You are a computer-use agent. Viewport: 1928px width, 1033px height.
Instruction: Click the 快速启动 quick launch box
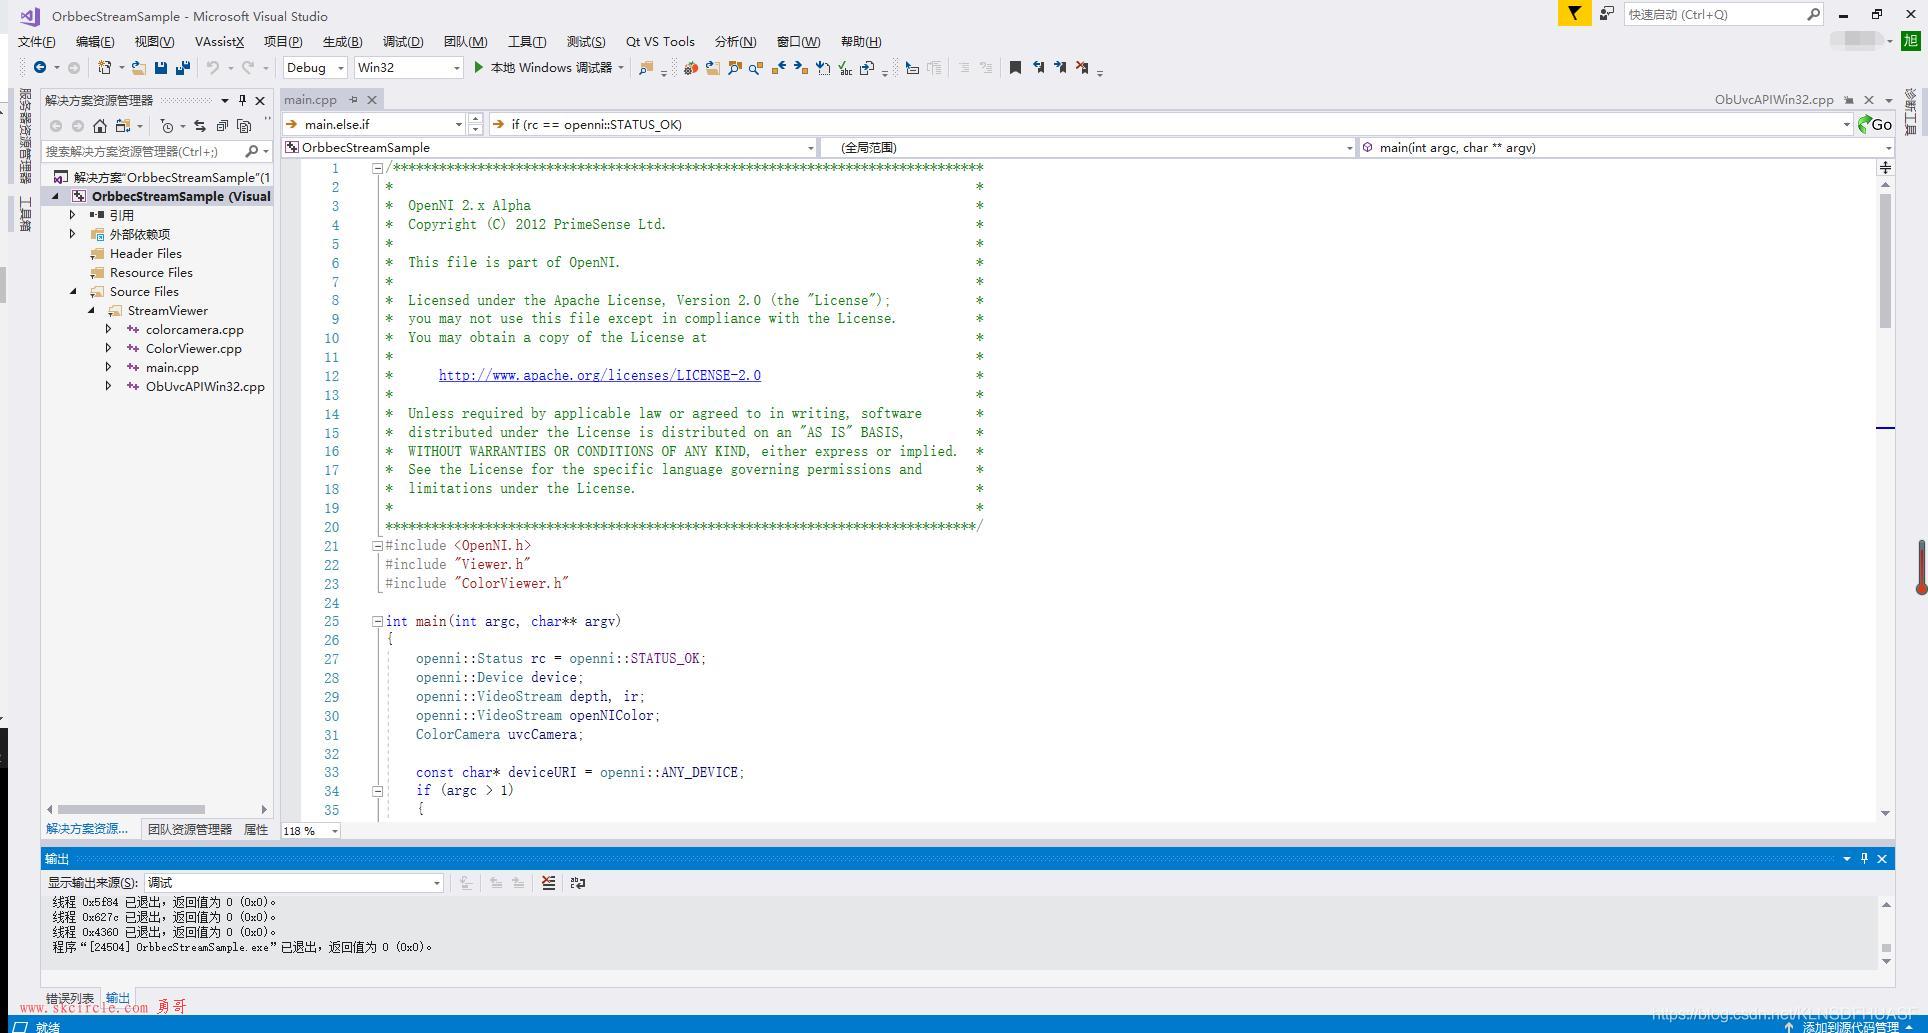click(x=1724, y=14)
